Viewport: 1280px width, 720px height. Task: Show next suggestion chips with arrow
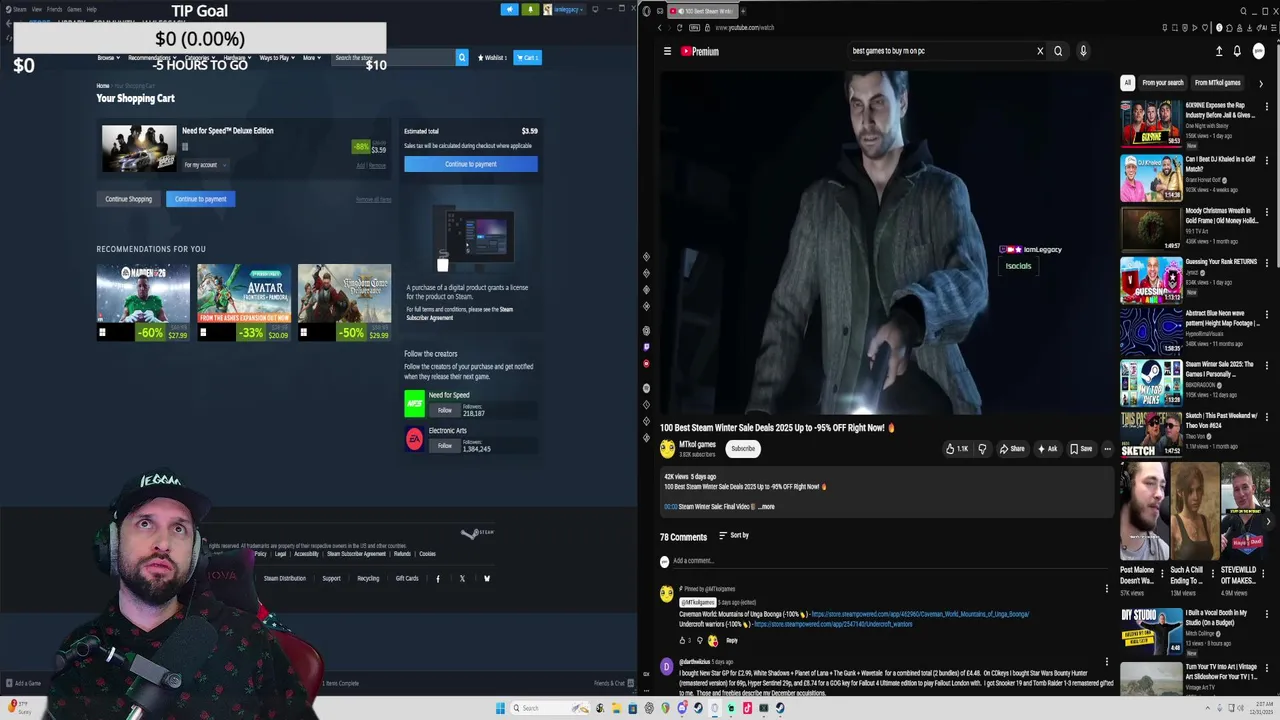click(x=1260, y=83)
